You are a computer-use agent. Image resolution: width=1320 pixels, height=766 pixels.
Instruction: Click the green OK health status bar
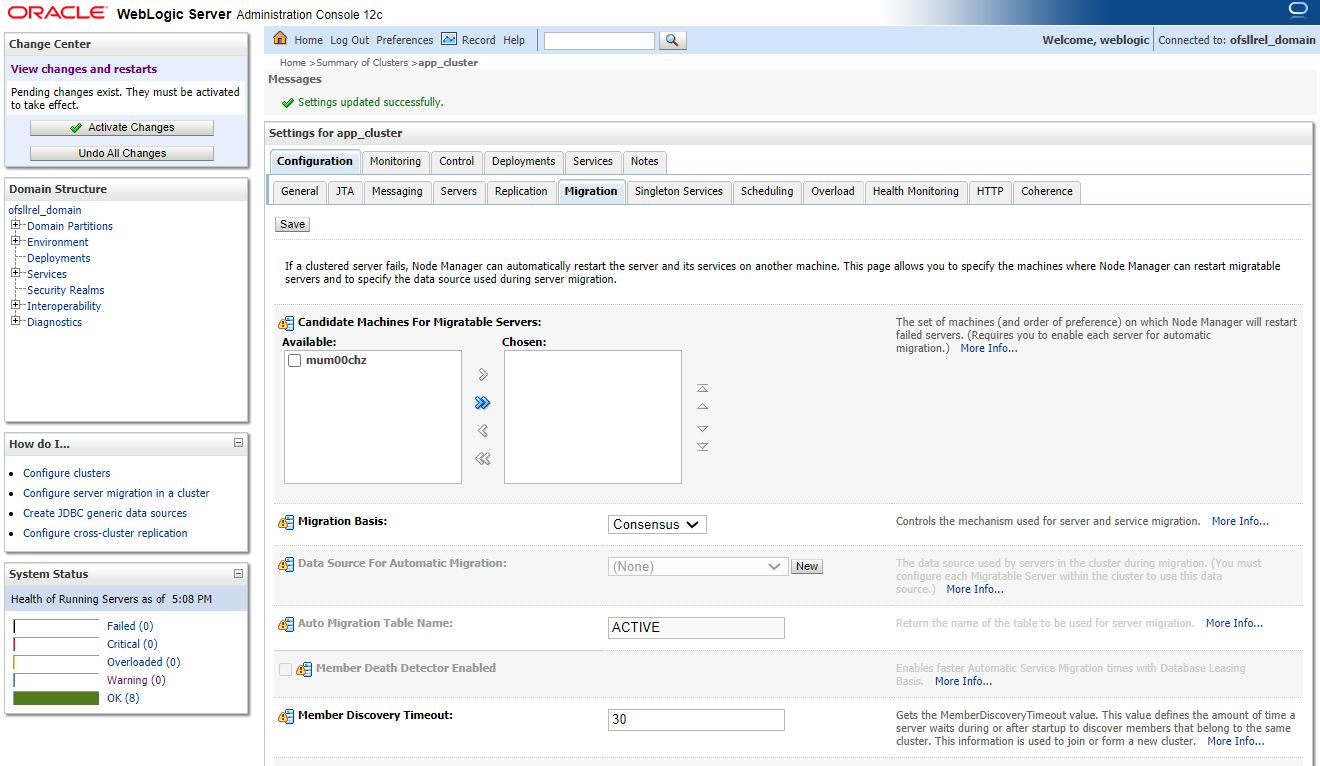pyautogui.click(x=56, y=698)
